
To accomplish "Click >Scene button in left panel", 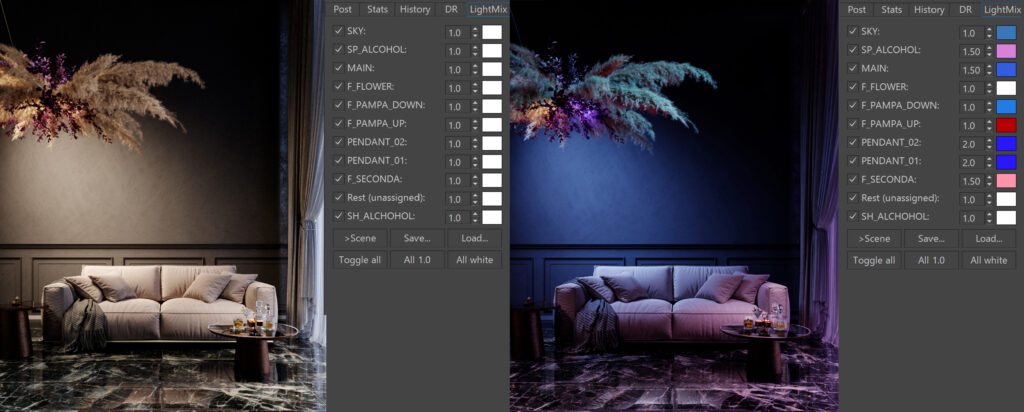I will click(360, 238).
